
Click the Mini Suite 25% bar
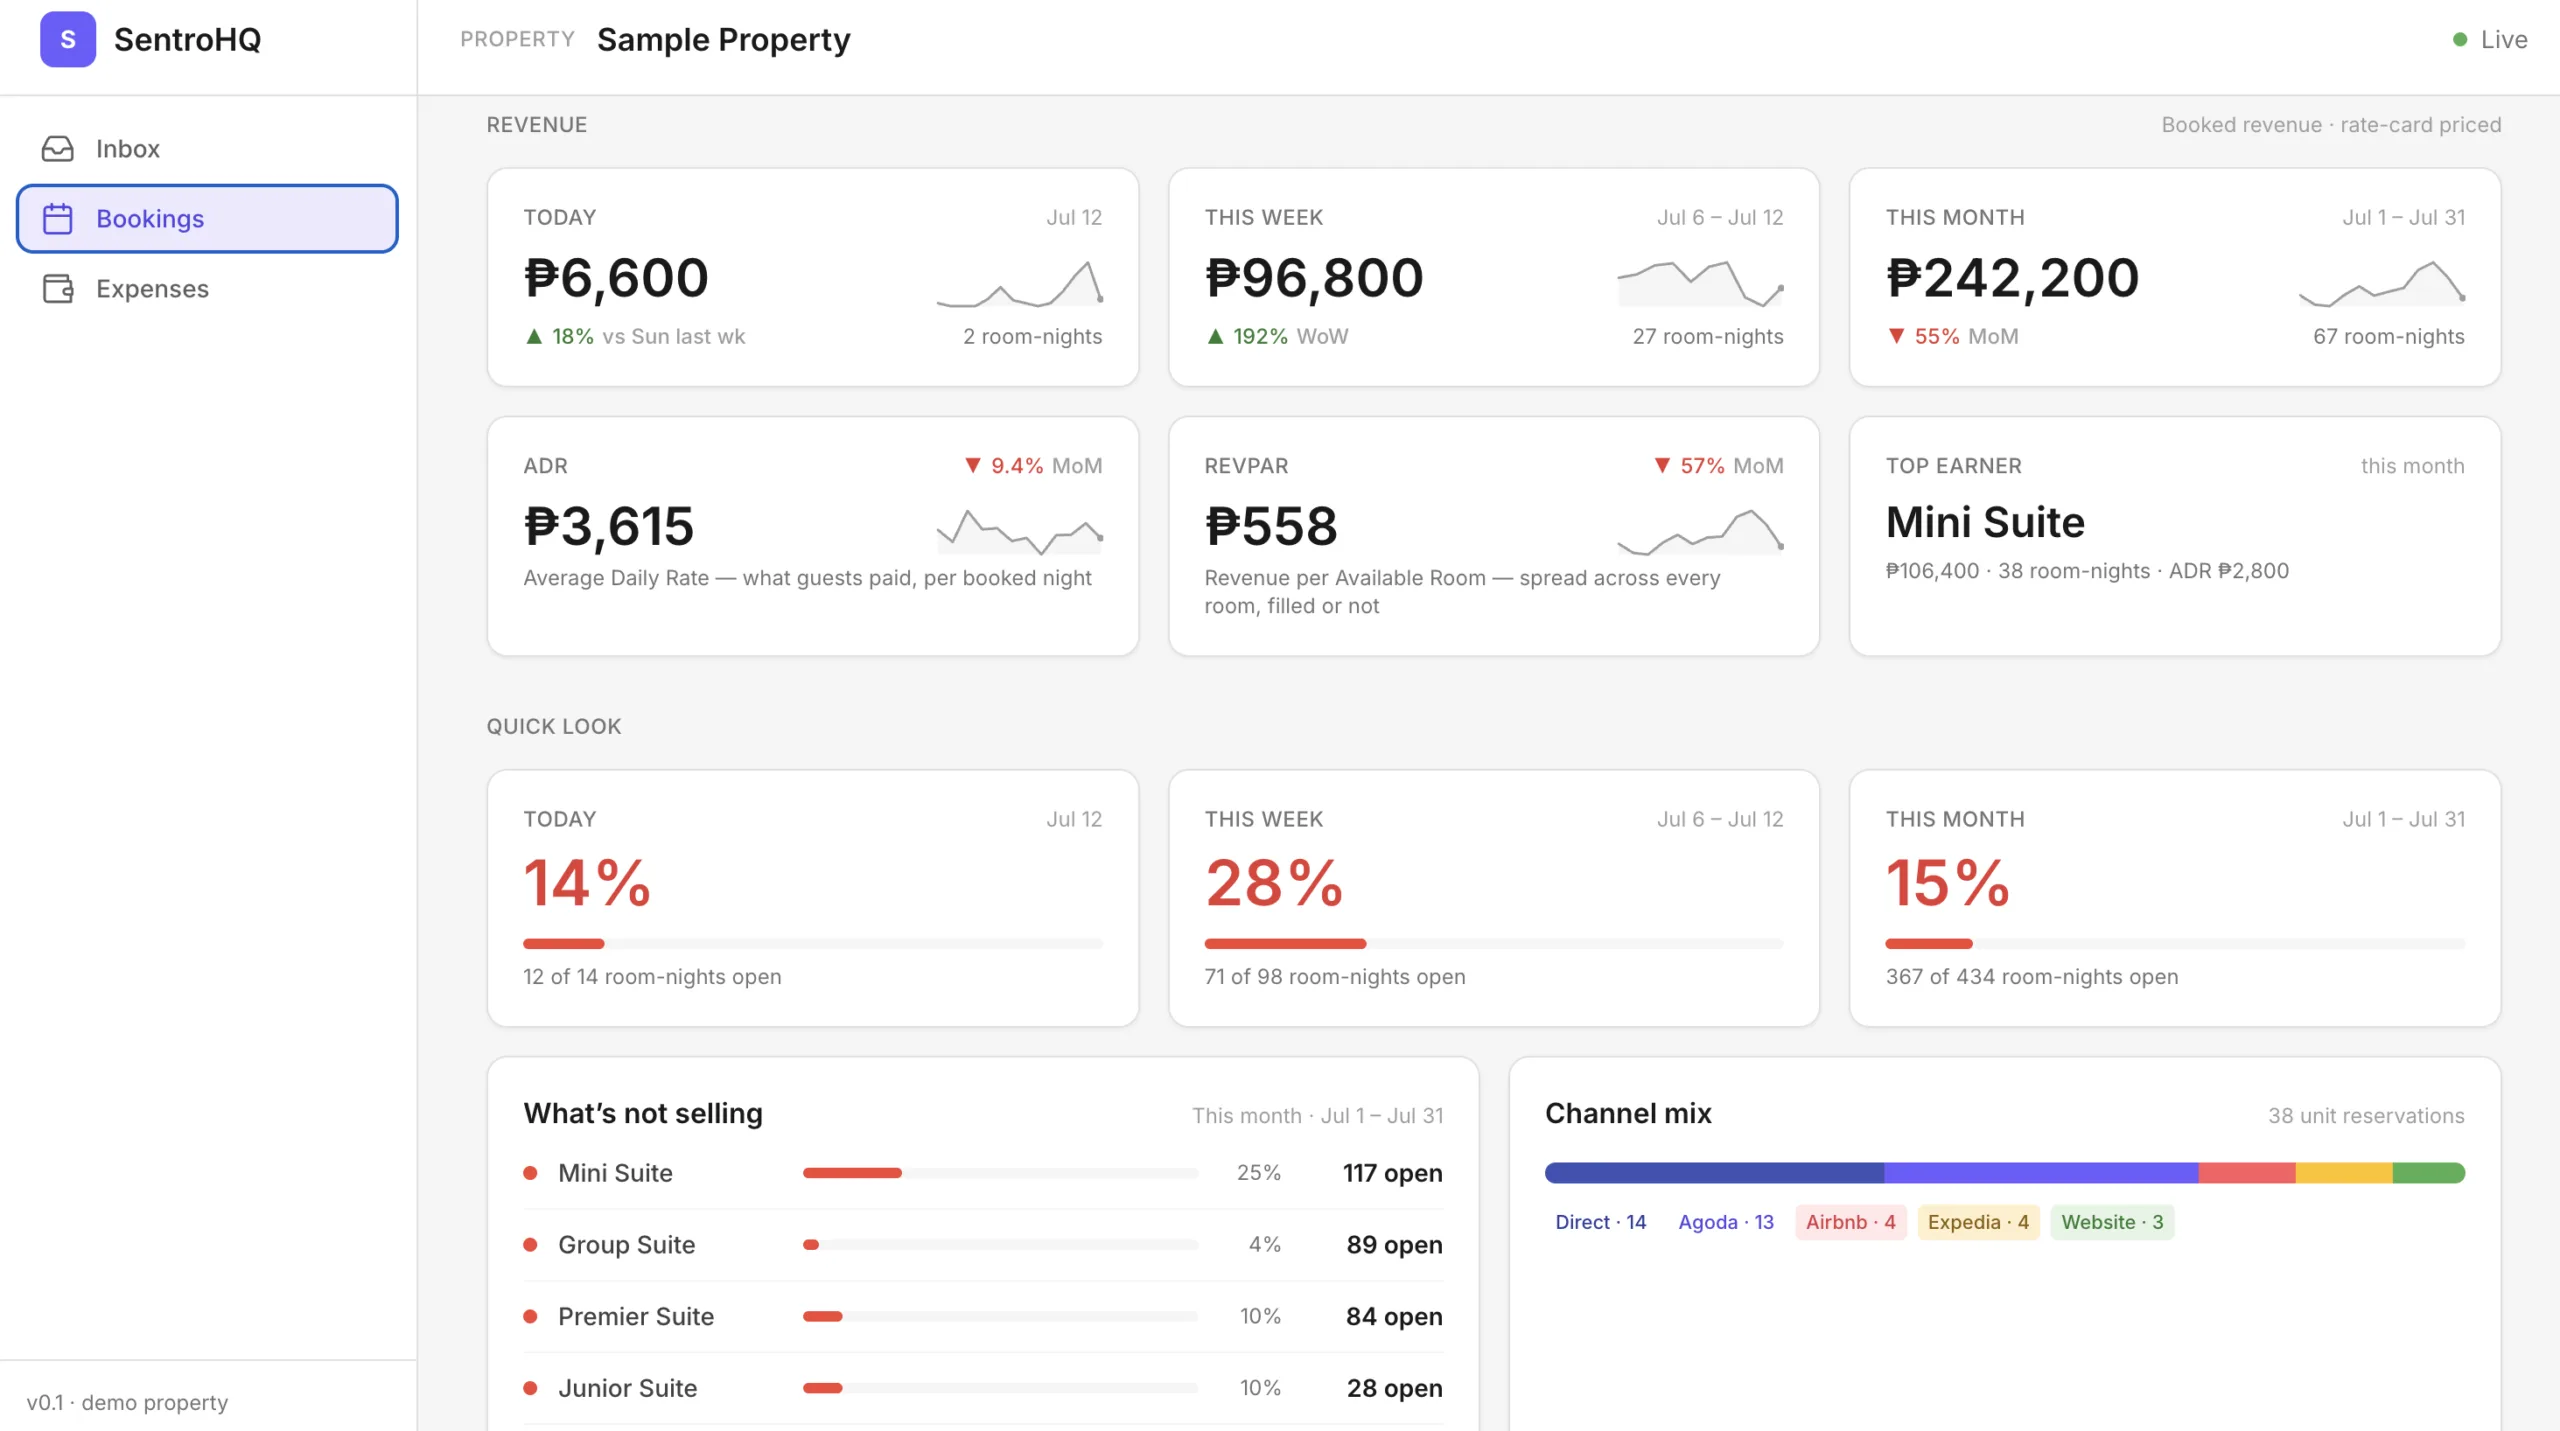pos(1000,1173)
